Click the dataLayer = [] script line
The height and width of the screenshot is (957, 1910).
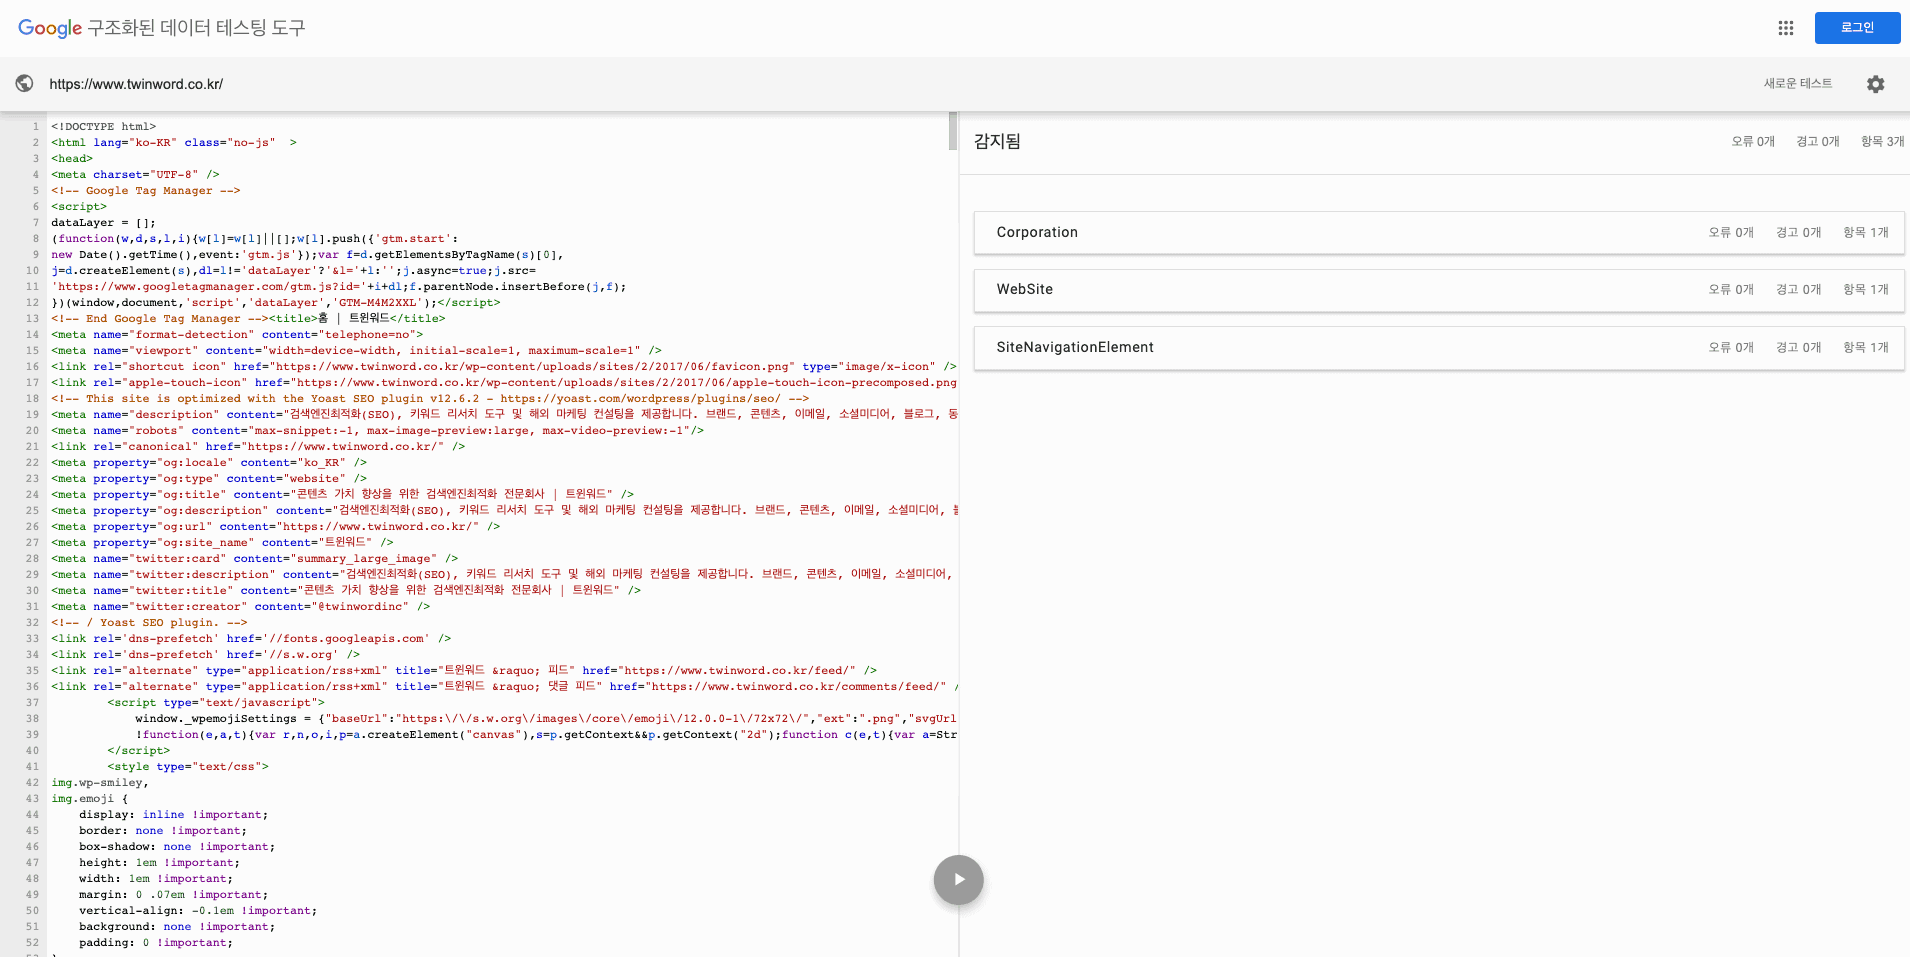[x=103, y=223]
